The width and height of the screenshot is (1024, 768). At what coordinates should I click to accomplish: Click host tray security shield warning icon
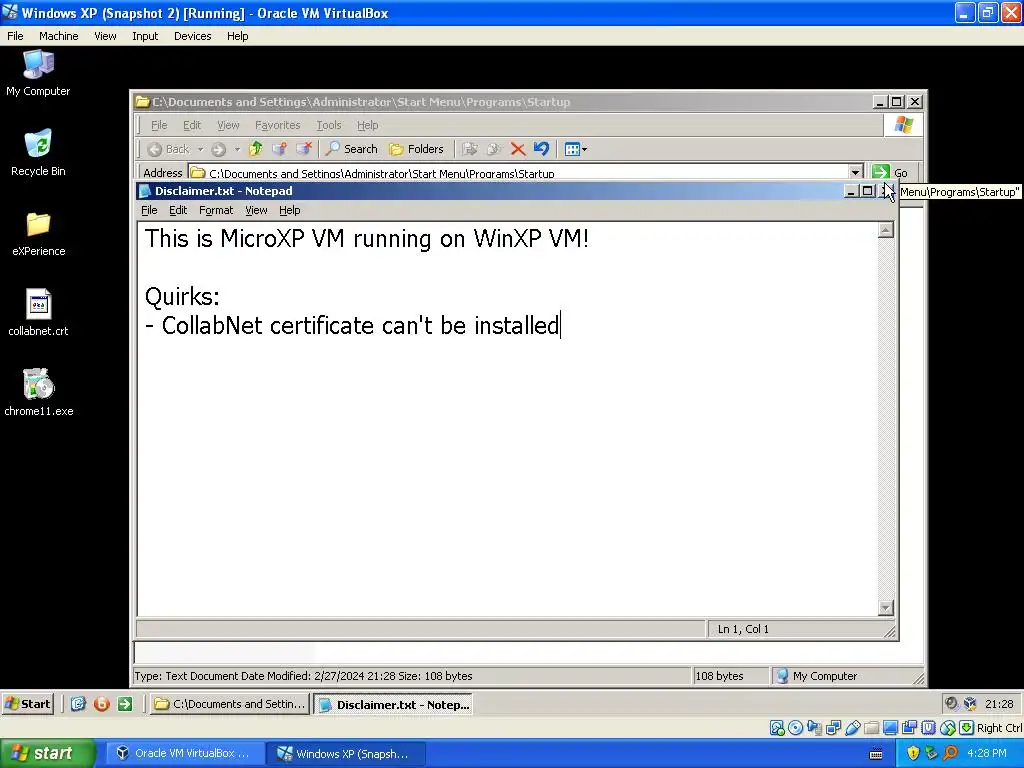click(x=913, y=754)
